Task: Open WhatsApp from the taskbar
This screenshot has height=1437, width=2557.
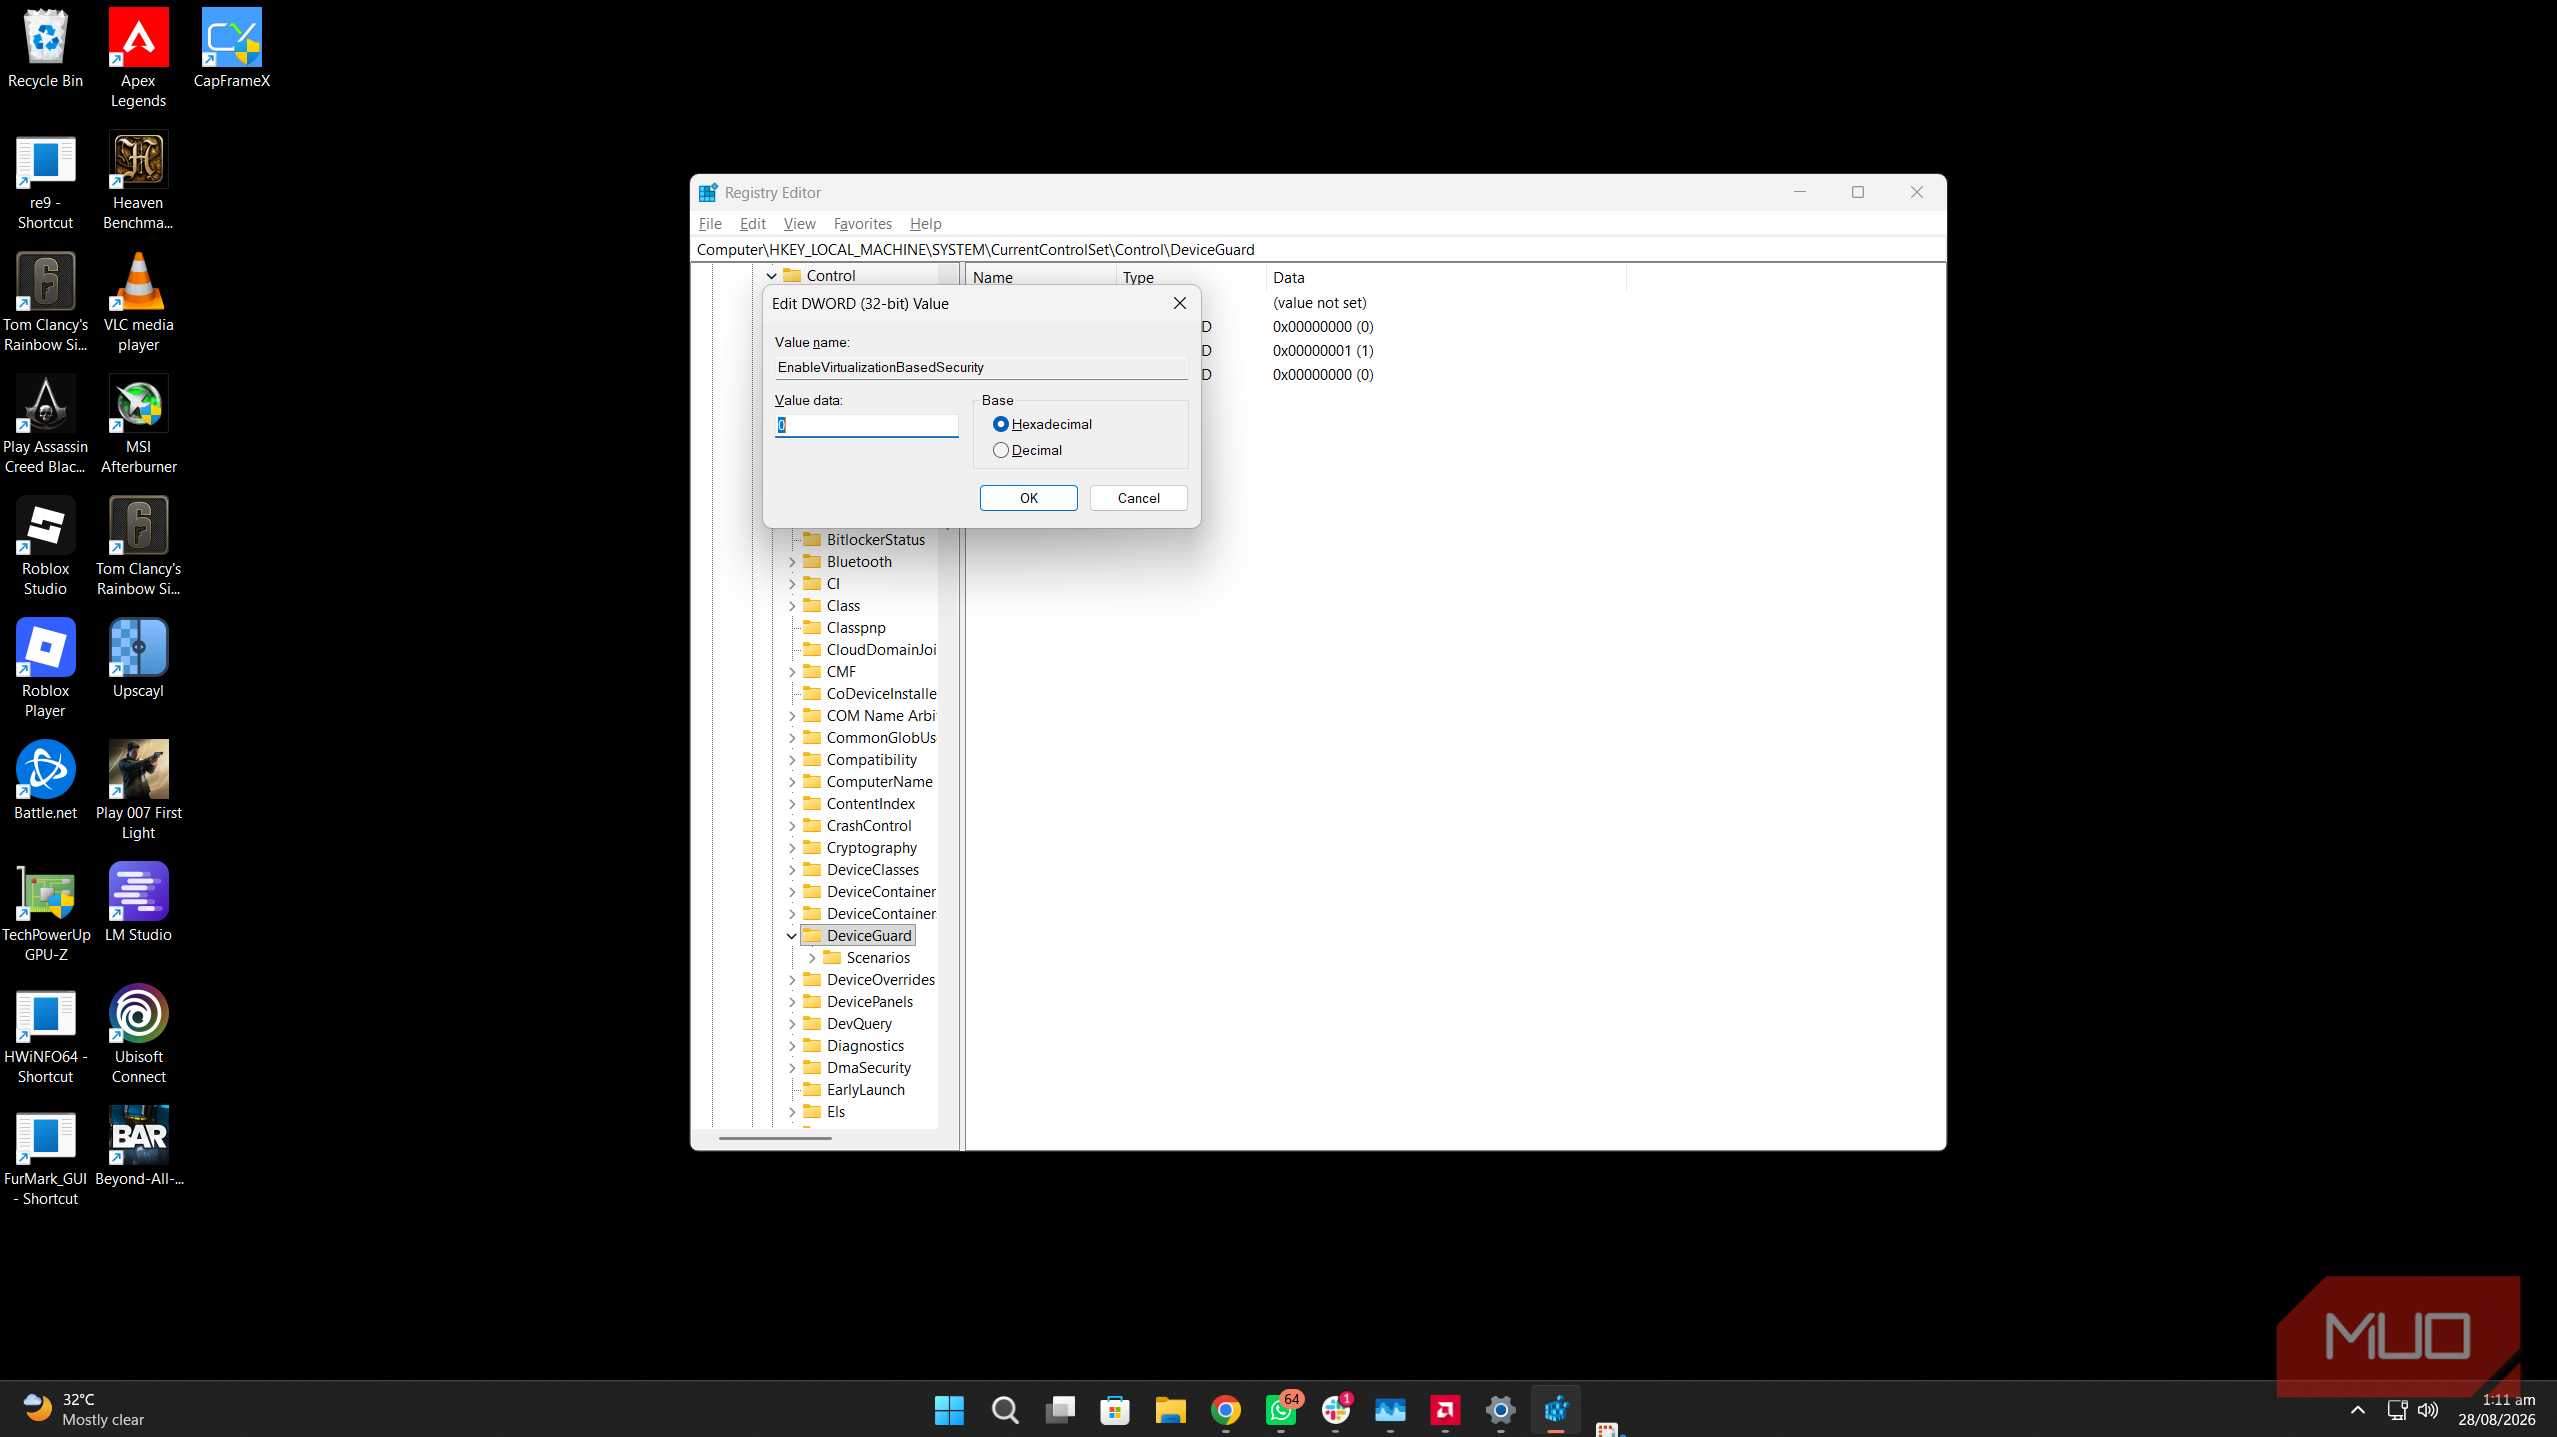Action: (x=1281, y=1410)
